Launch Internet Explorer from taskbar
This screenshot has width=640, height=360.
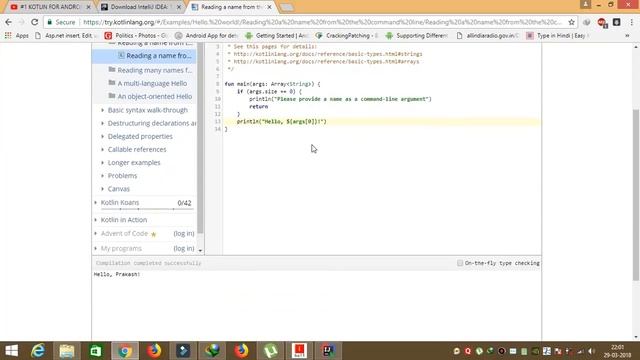[x=38, y=351]
